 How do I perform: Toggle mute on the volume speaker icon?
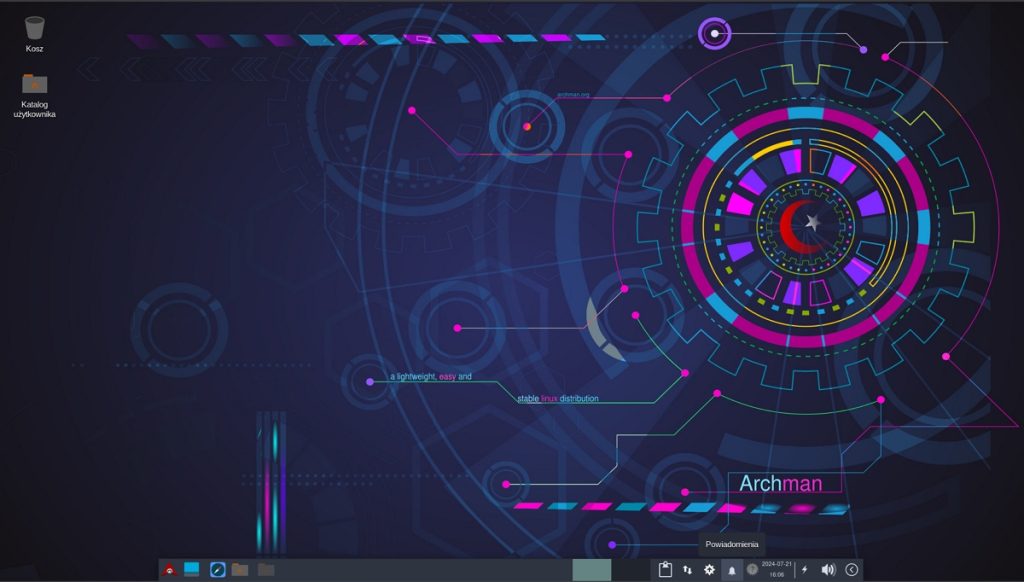tap(828, 569)
